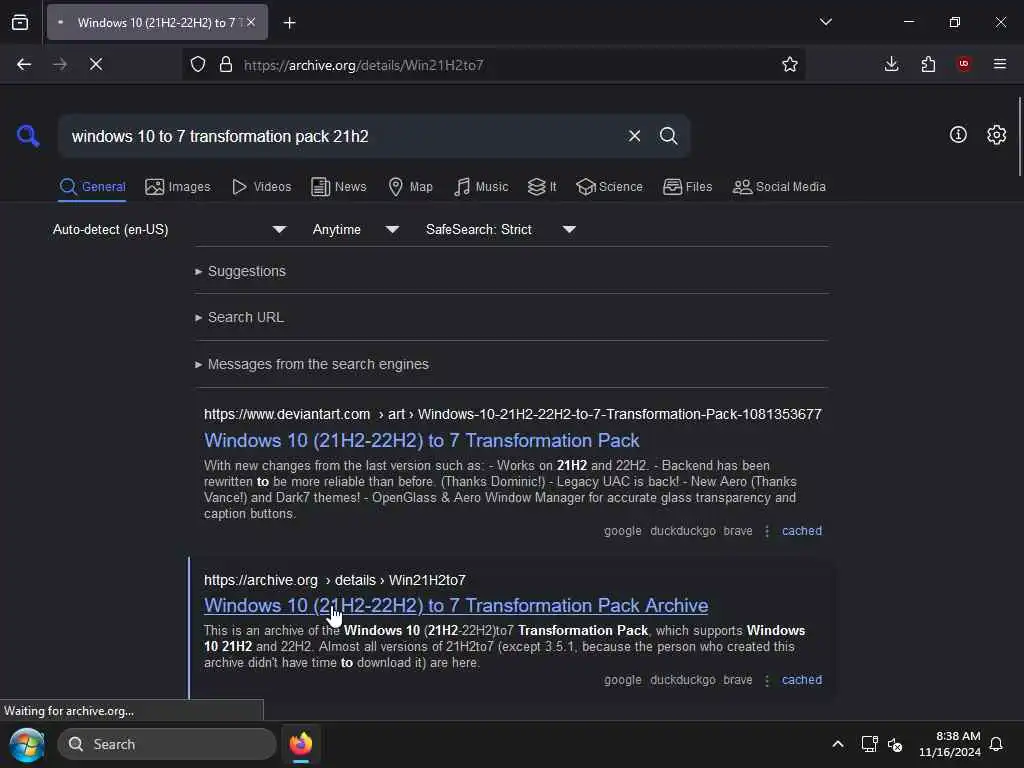
Task: Switch to the News category
Action: [339, 187]
